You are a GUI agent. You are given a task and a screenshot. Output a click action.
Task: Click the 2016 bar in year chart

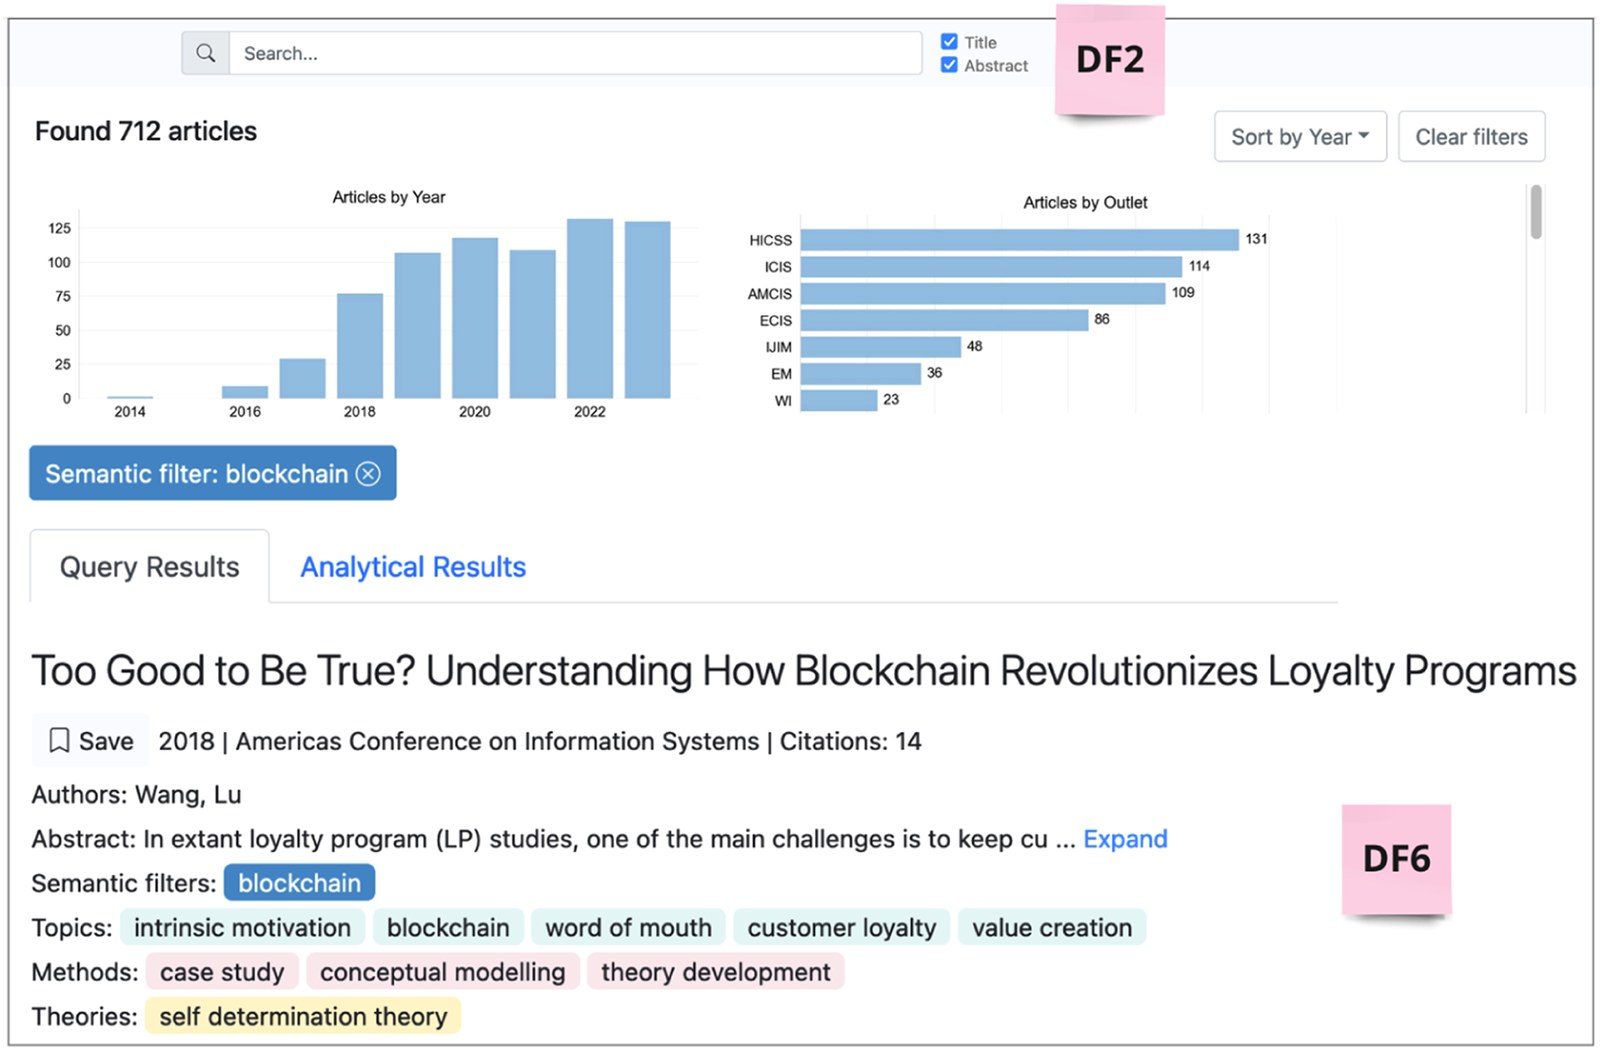tap(245, 392)
